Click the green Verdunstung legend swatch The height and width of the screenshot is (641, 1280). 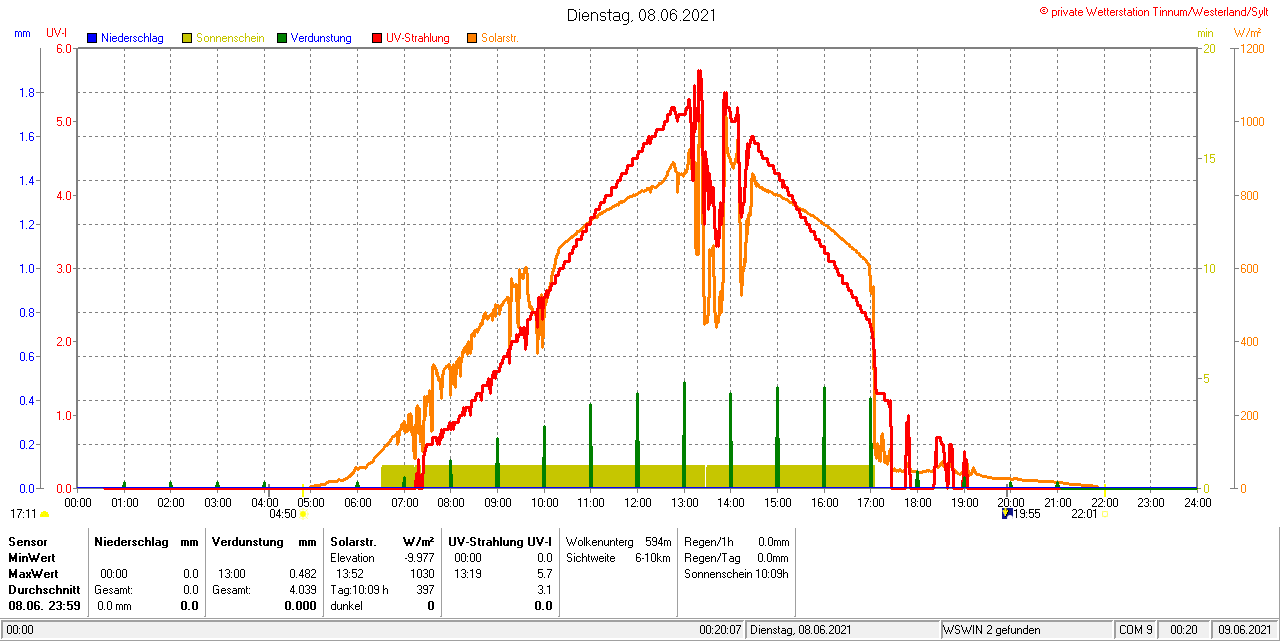[x=282, y=38]
